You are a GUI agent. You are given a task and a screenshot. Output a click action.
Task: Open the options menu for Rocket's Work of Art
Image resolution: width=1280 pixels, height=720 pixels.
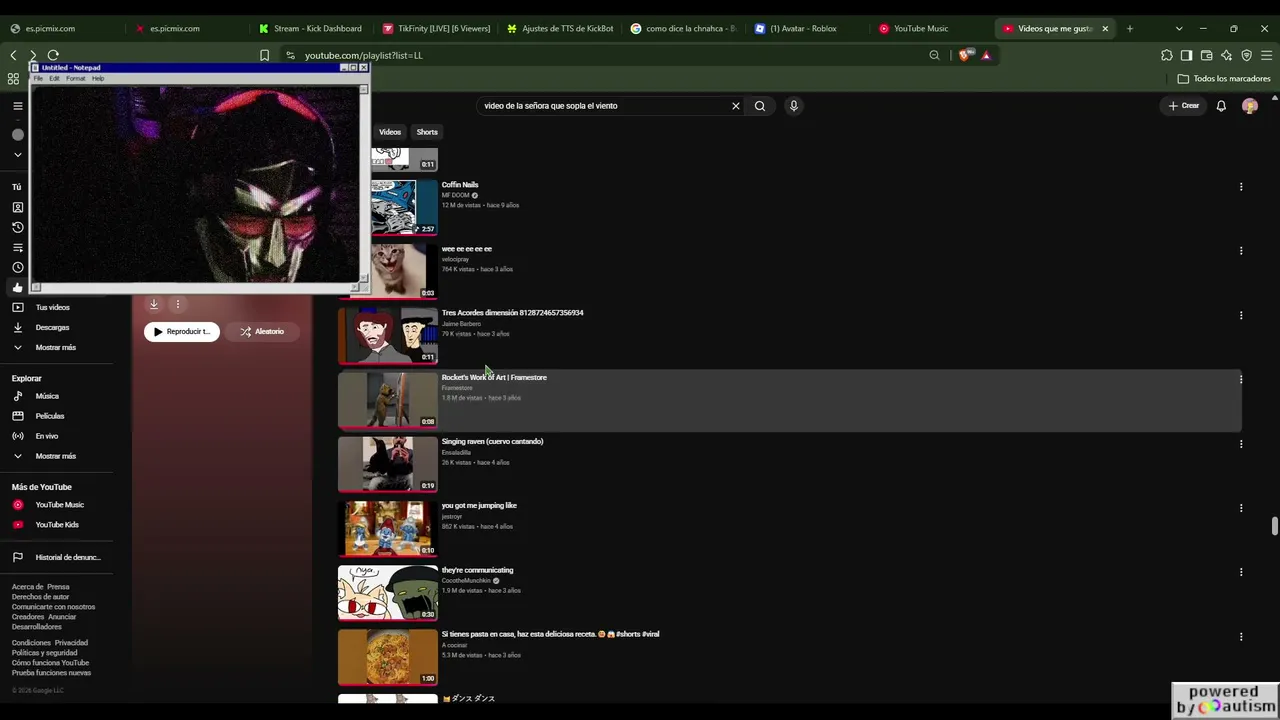pos(1241,379)
